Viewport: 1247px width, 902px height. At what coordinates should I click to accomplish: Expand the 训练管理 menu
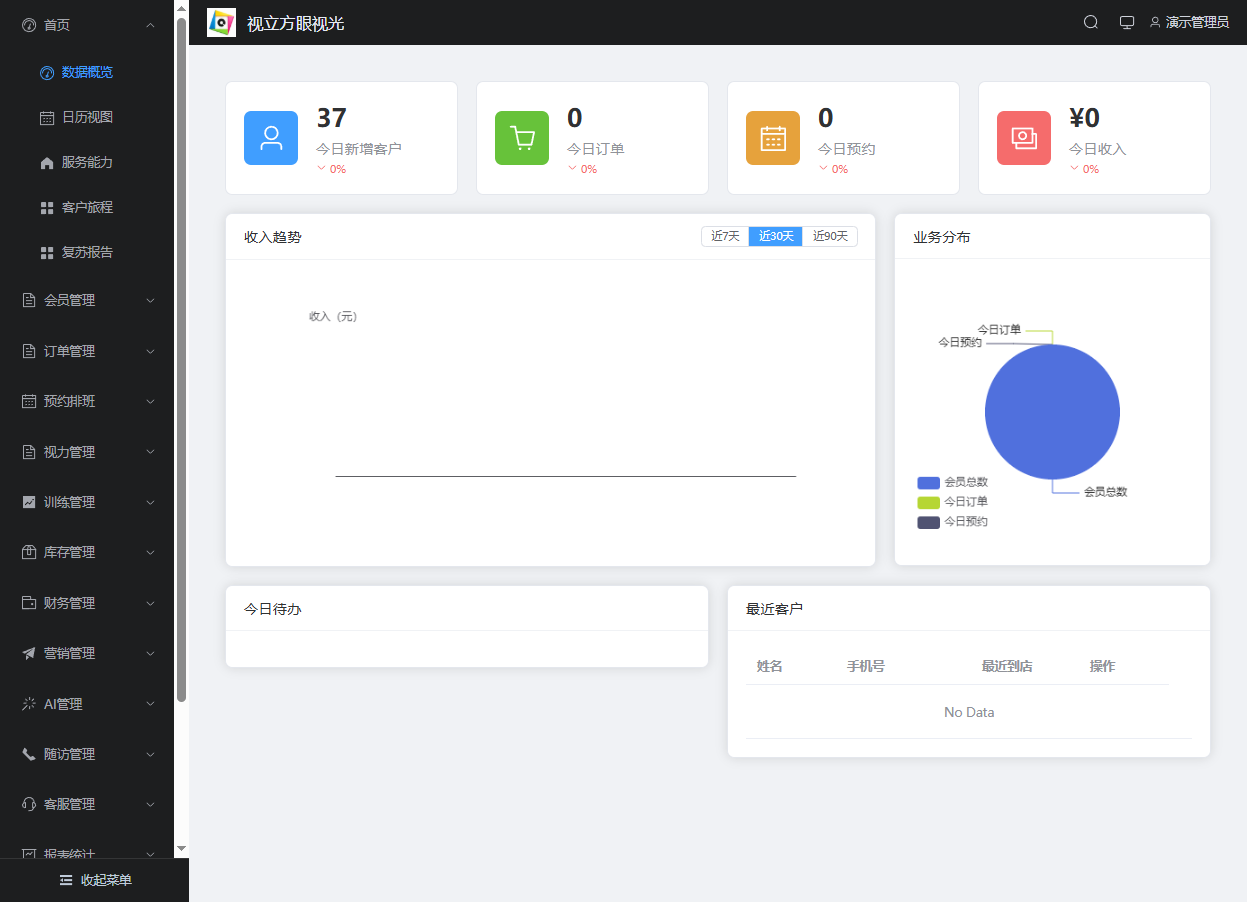pos(87,502)
